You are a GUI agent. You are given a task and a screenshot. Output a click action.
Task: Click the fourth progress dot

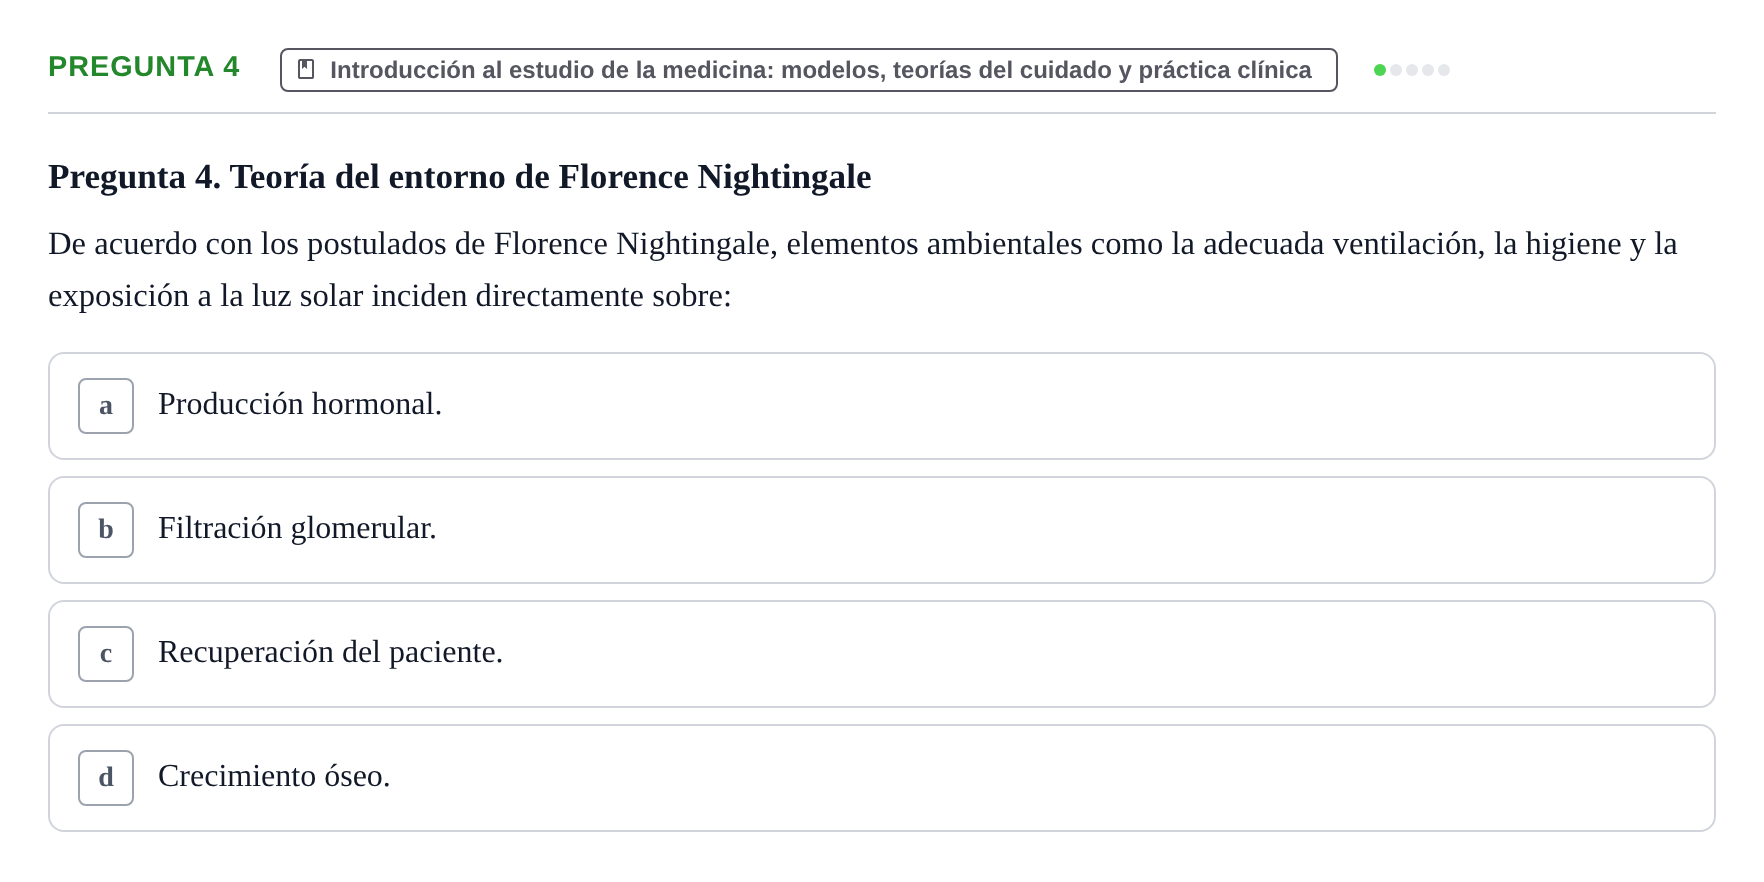(1428, 70)
